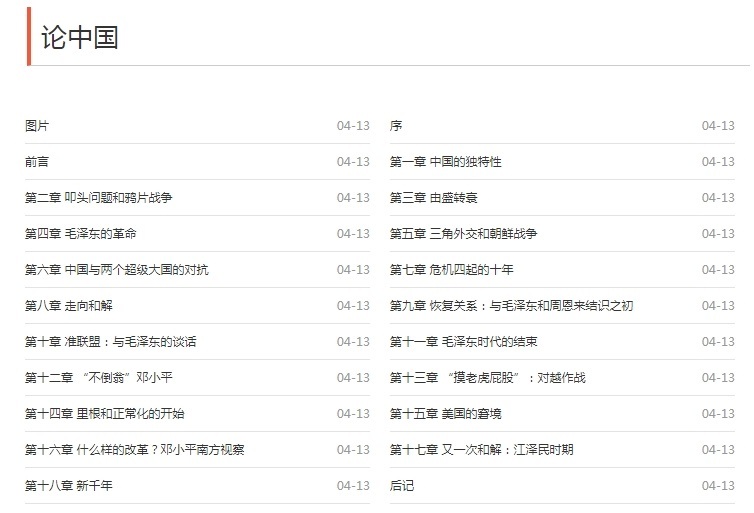The height and width of the screenshot is (513, 754).
Task: Open 第一章 中国的独特性
Action: point(445,162)
